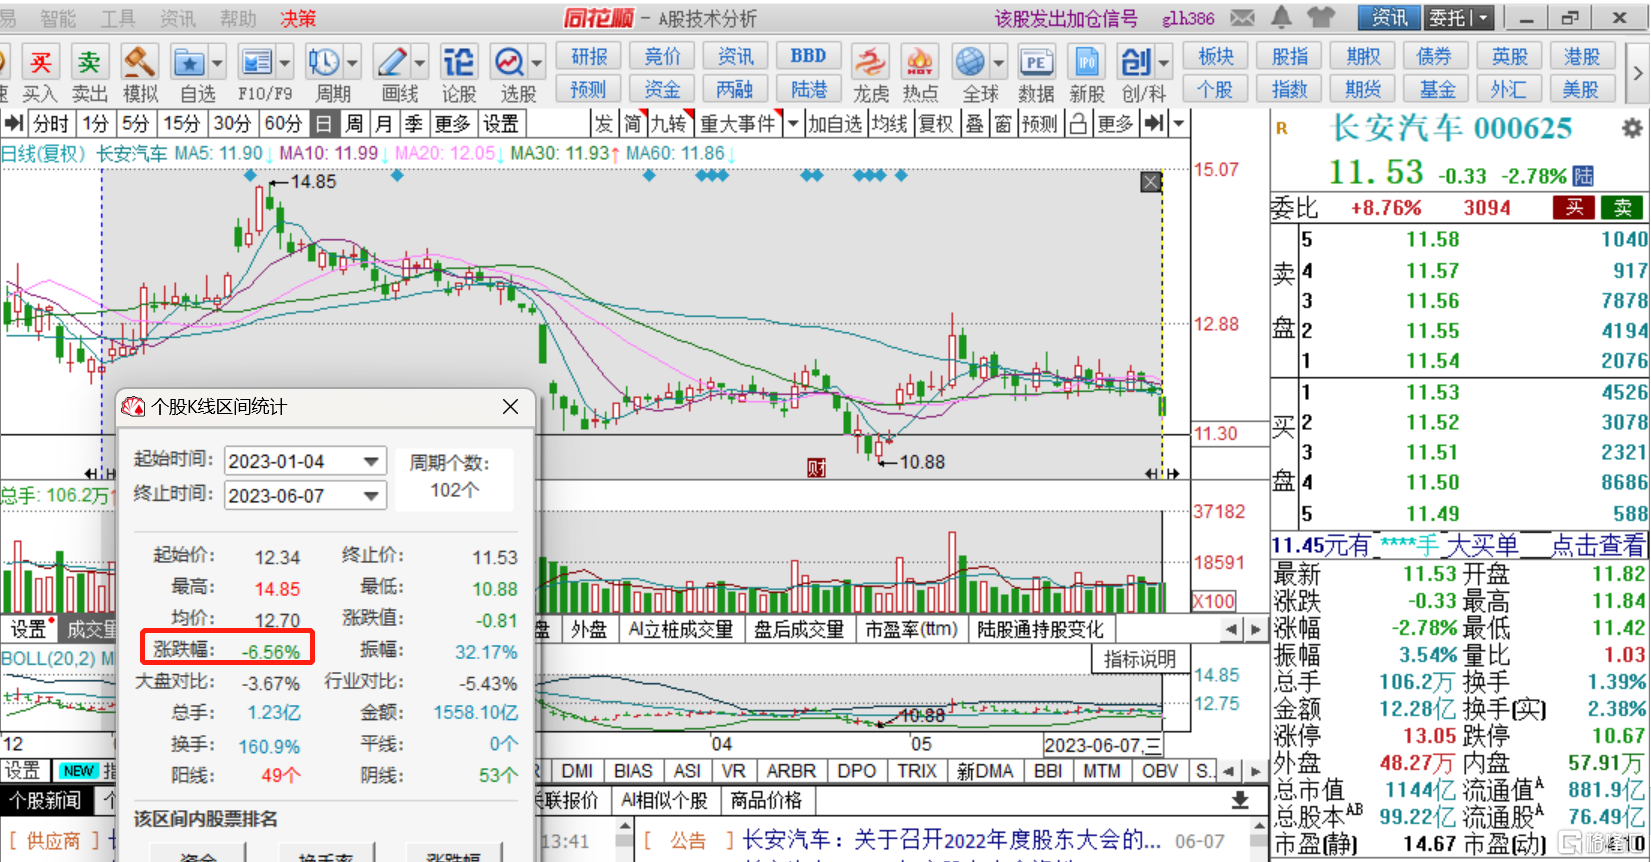
Task: Open the 热点 hot topics icon
Action: tap(919, 63)
